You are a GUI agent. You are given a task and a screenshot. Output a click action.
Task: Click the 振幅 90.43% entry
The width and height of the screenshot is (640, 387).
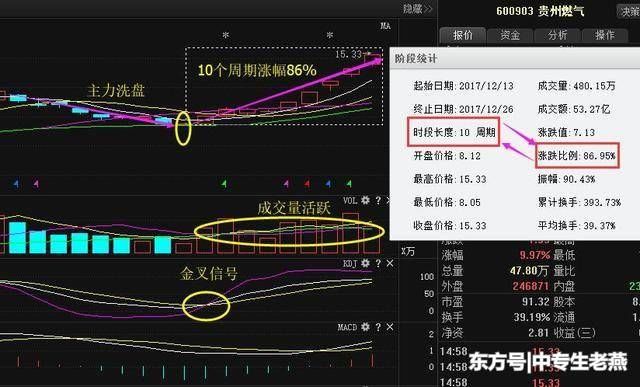pyautogui.click(x=566, y=179)
